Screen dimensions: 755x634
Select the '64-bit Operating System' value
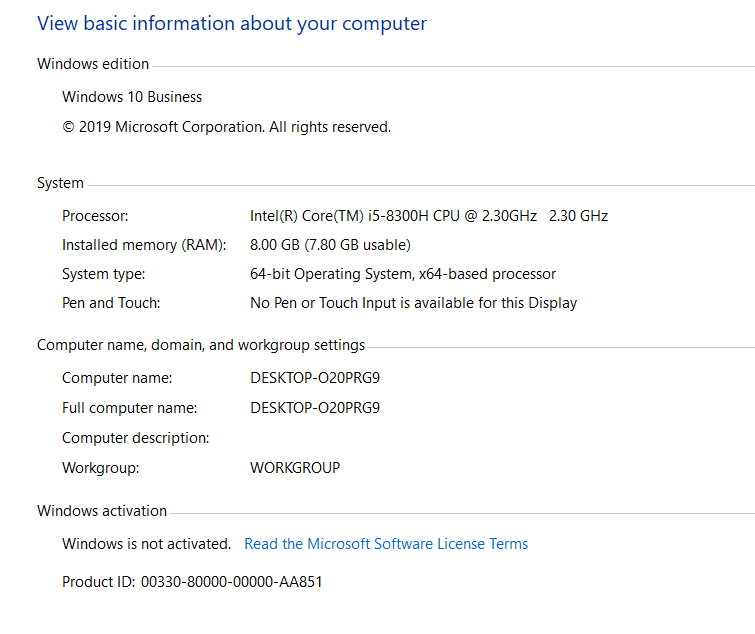[403, 274]
